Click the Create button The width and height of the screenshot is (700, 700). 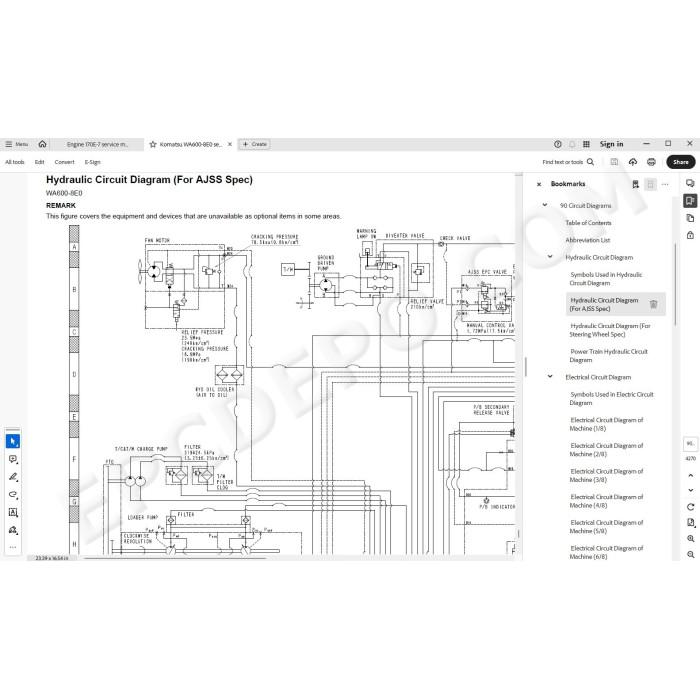254,144
